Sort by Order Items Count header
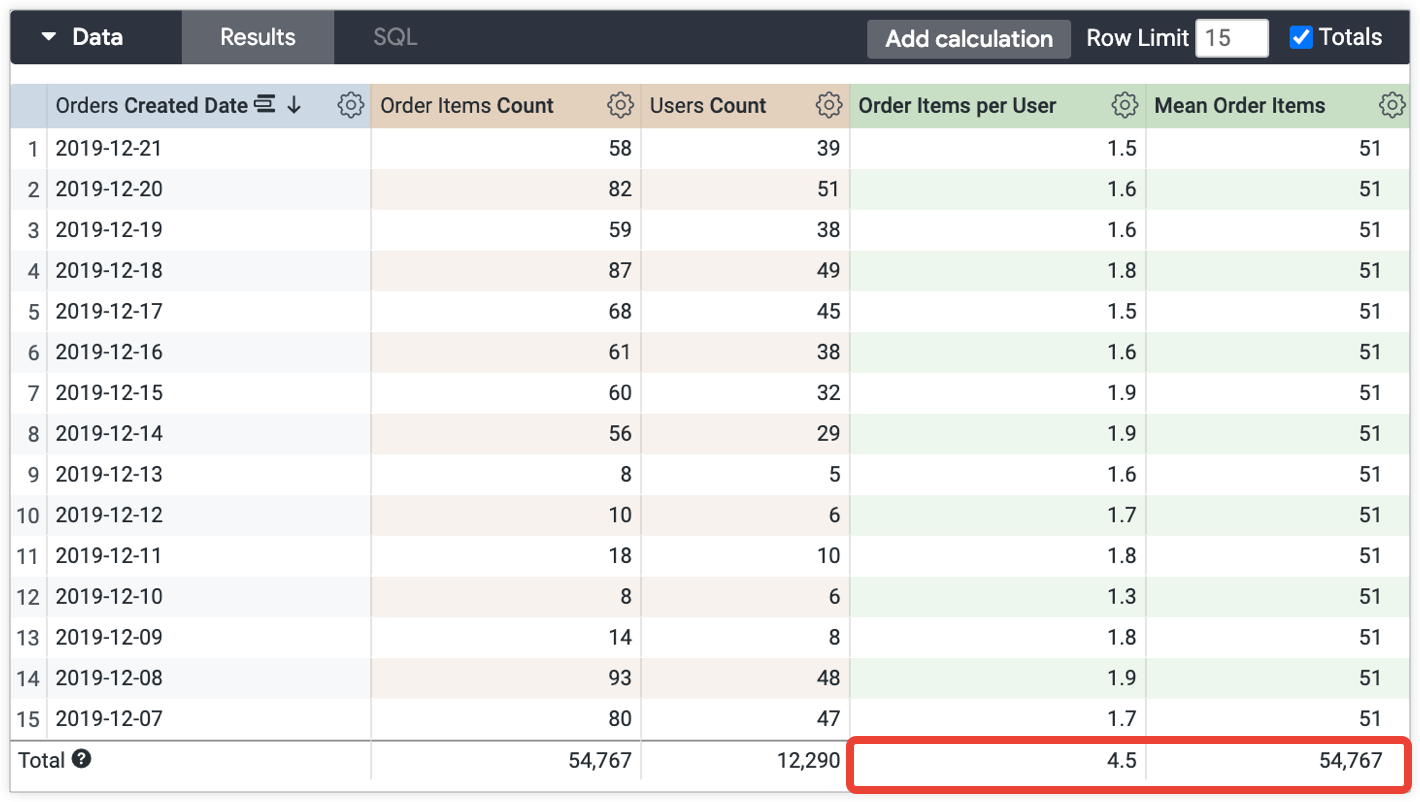The width and height of the screenshot is (1420, 802). coord(467,105)
